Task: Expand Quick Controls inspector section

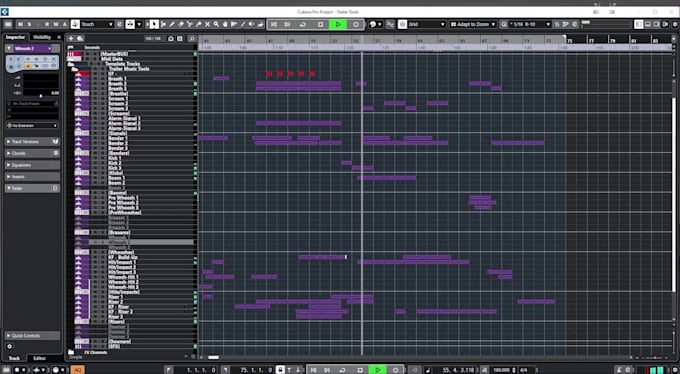Action: (32, 335)
